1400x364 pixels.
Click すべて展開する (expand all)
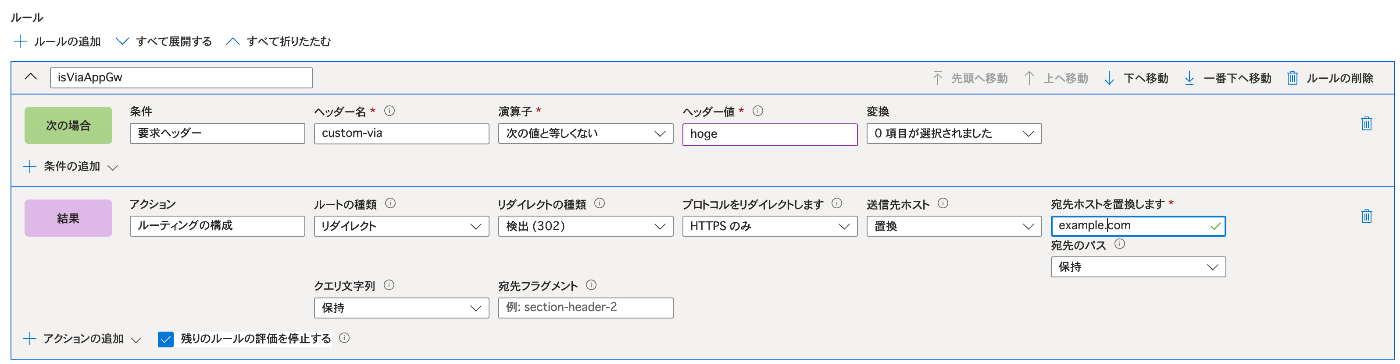(x=164, y=42)
